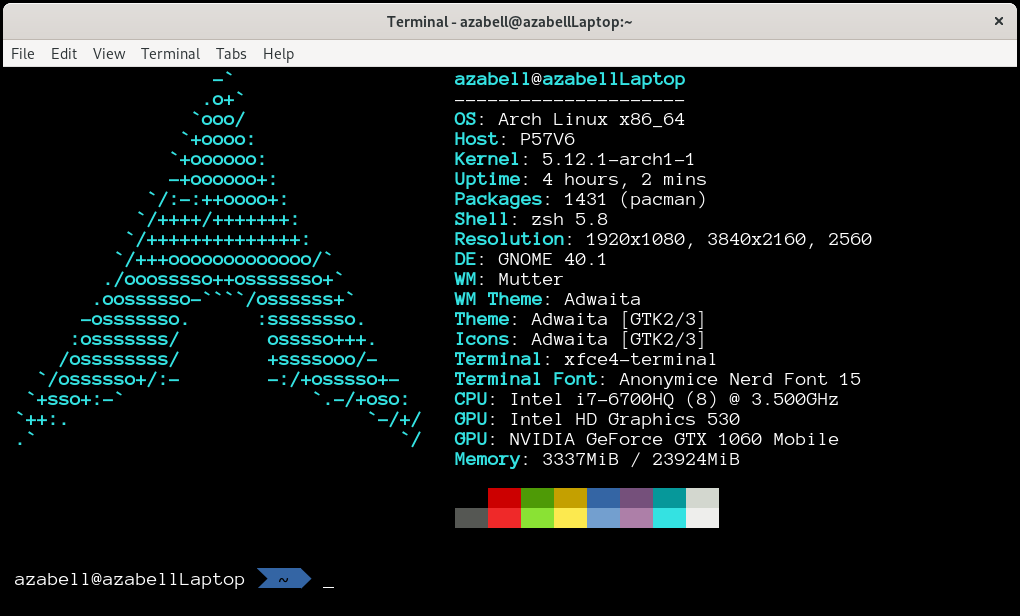The image size is (1020, 616).
Task: Open the Terminal menu
Action: point(170,54)
